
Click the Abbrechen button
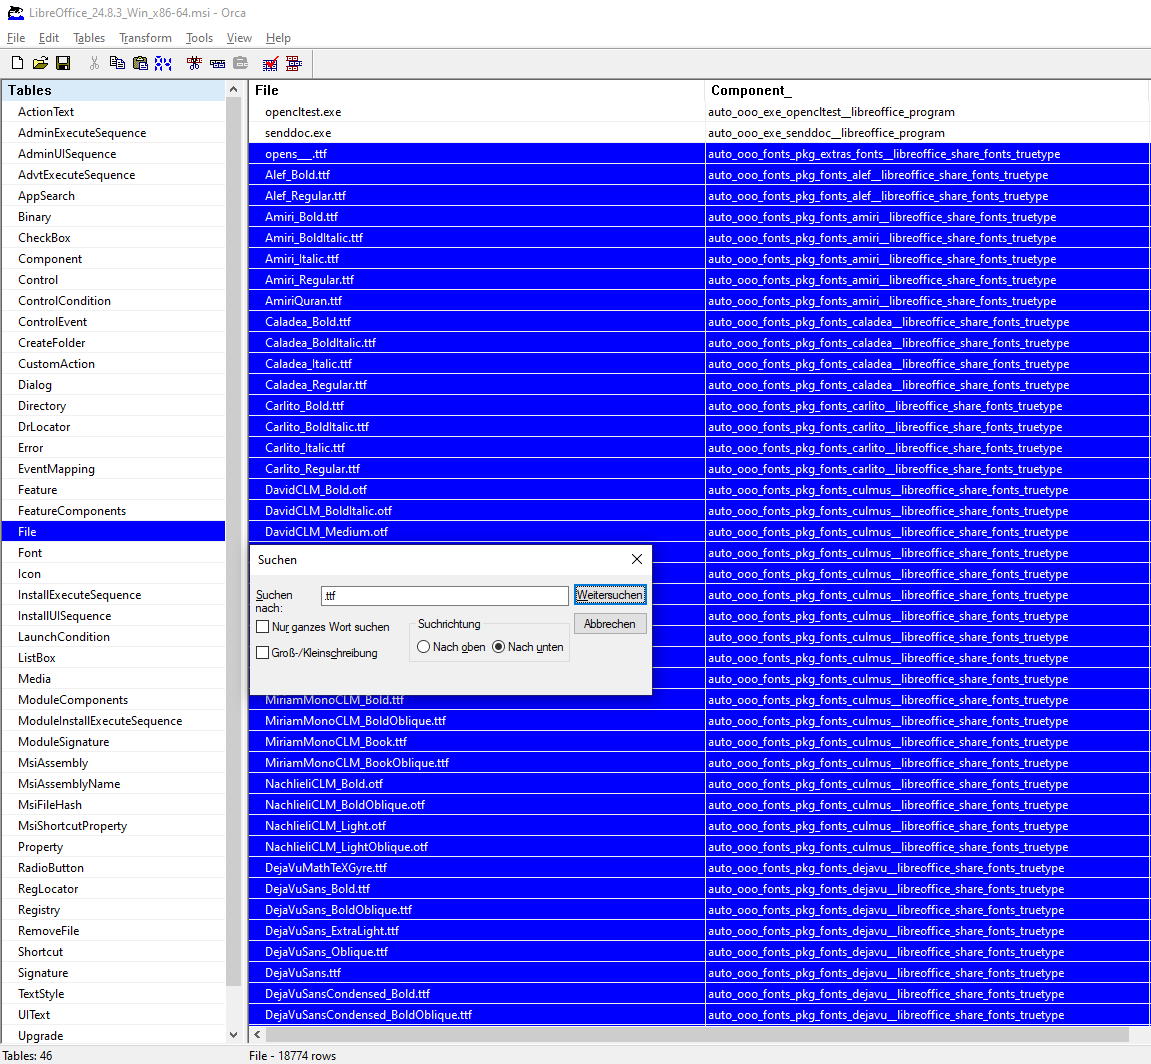610,624
